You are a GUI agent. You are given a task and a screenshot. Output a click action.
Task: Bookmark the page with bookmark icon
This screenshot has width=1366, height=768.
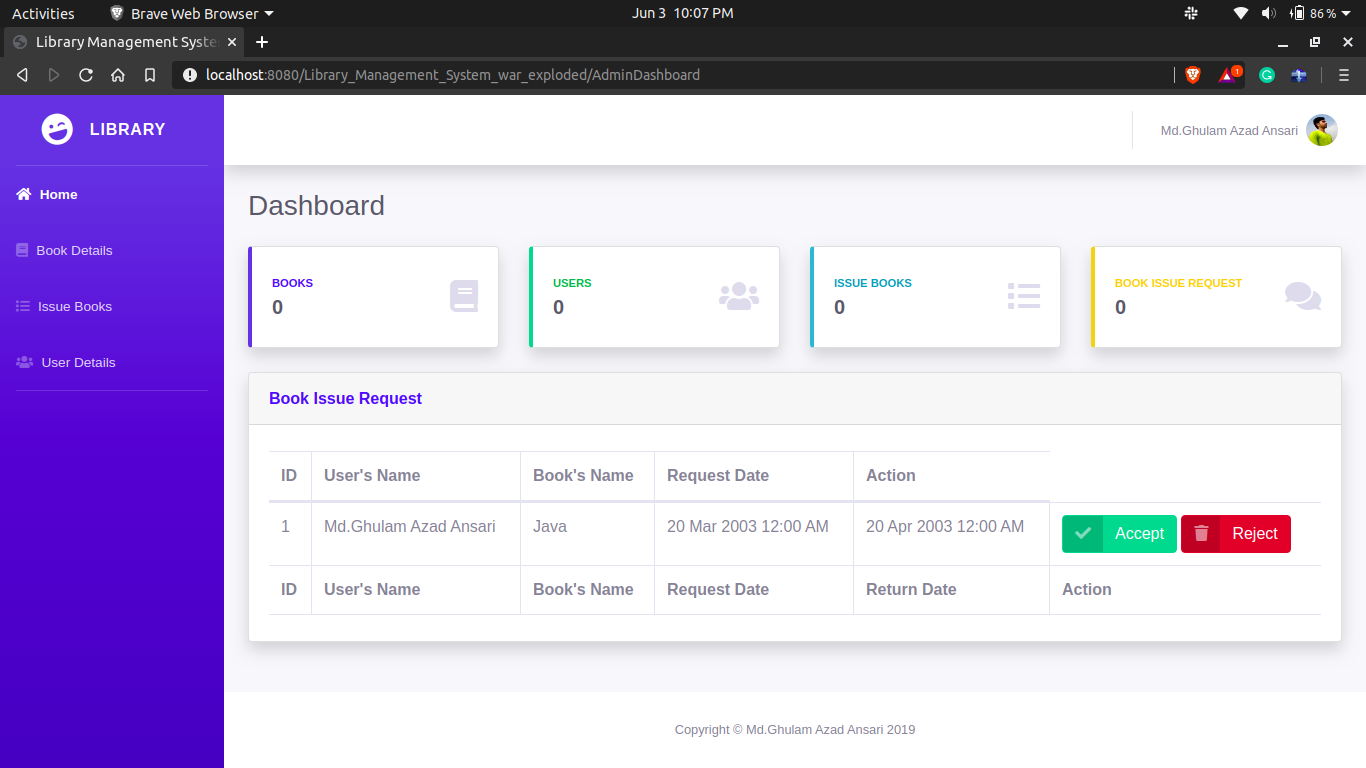(x=150, y=75)
